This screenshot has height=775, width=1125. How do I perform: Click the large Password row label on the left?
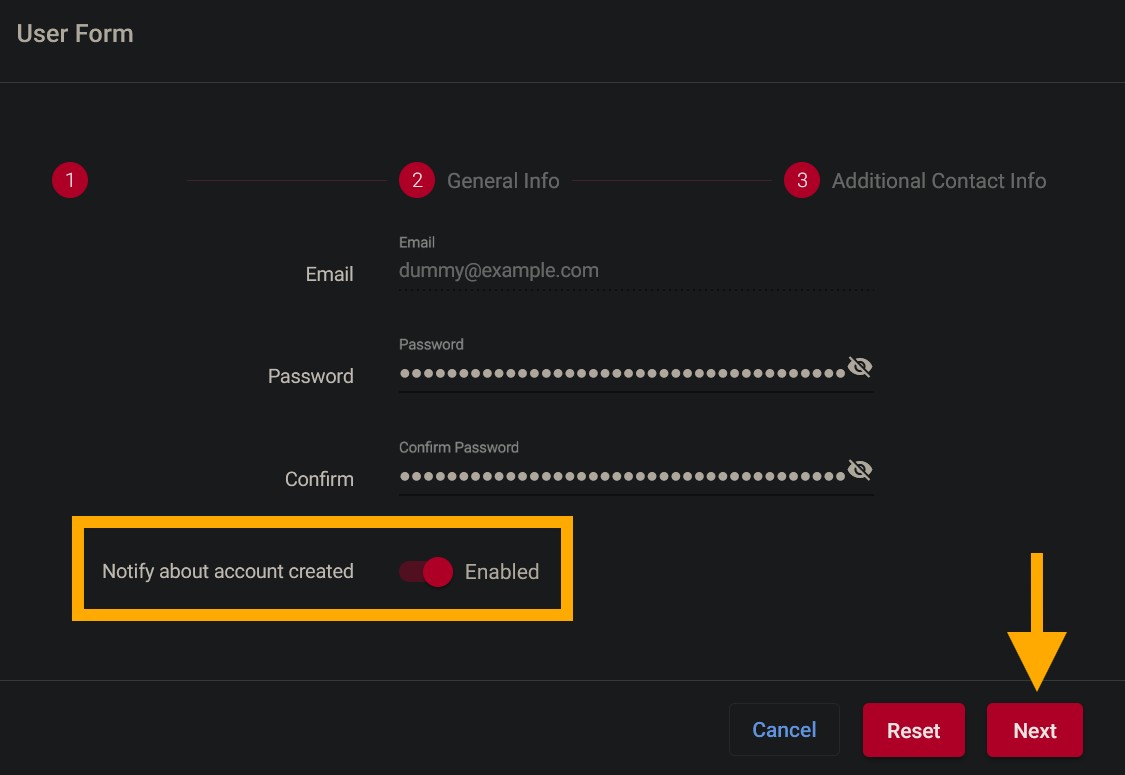pyautogui.click(x=310, y=376)
